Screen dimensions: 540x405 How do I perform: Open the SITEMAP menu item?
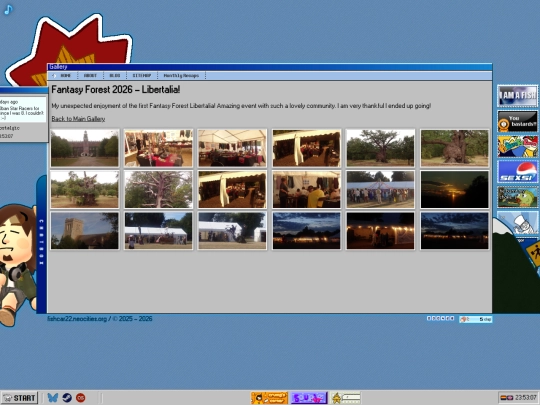pyautogui.click(x=142, y=75)
